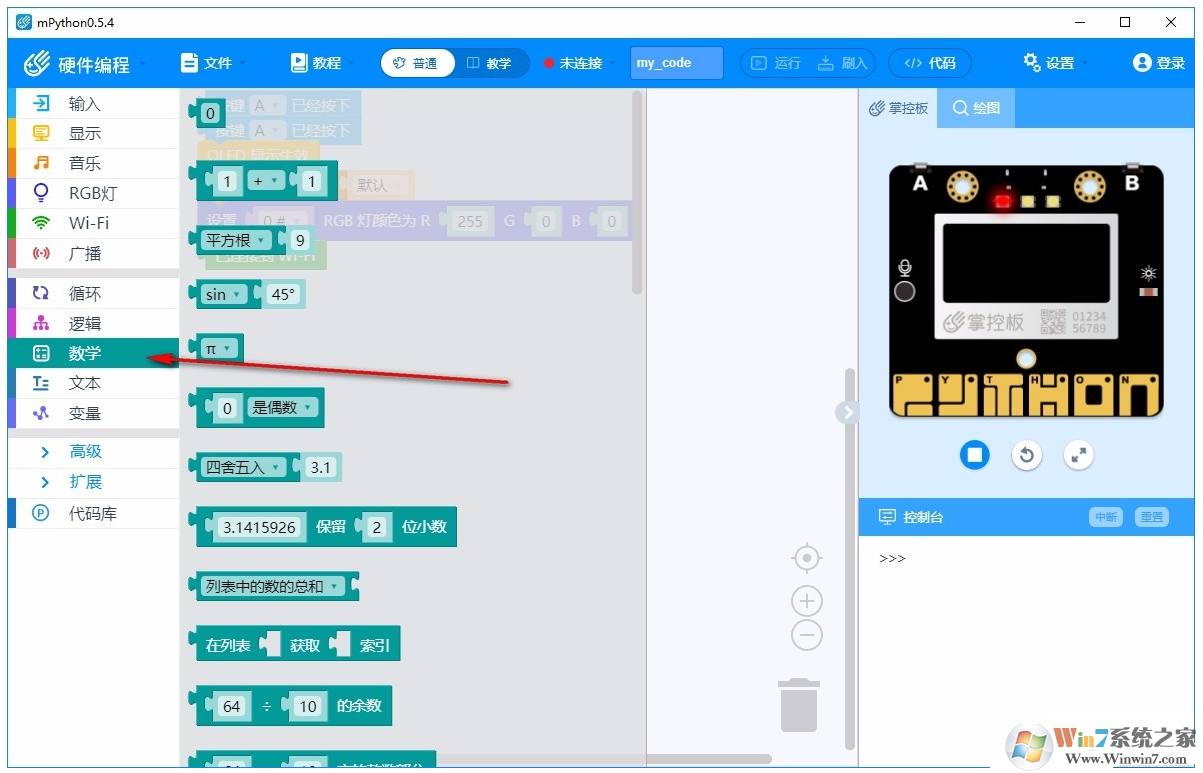The image size is (1203, 773).
Task: Select the 输入 (Input) category icon
Action: (84, 102)
